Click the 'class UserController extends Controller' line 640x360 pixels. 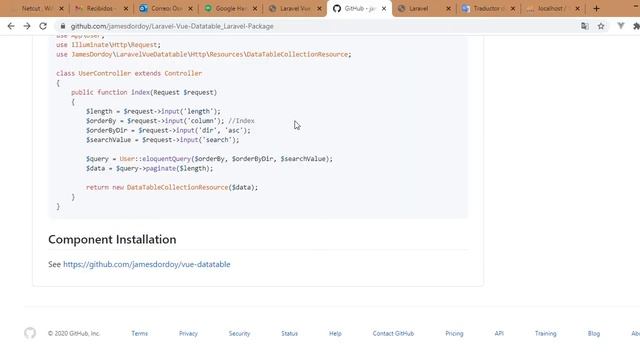pos(129,73)
